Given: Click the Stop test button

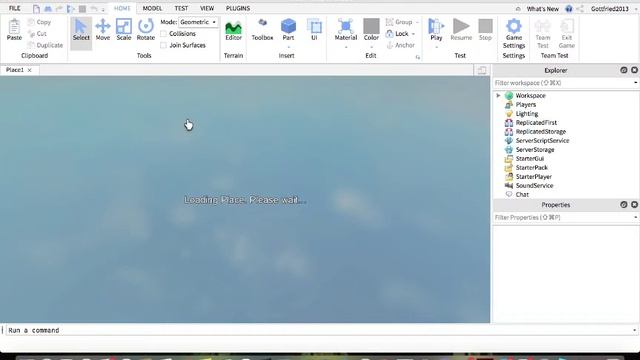Looking at the screenshot, I should coord(485,30).
